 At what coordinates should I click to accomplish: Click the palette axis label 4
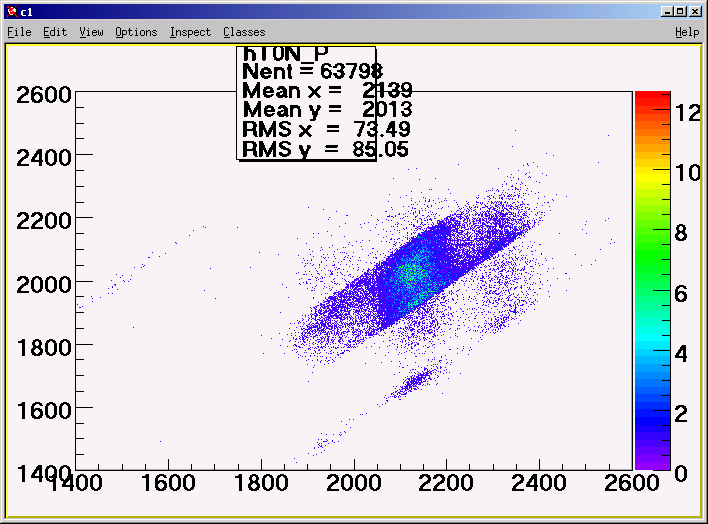(681, 354)
